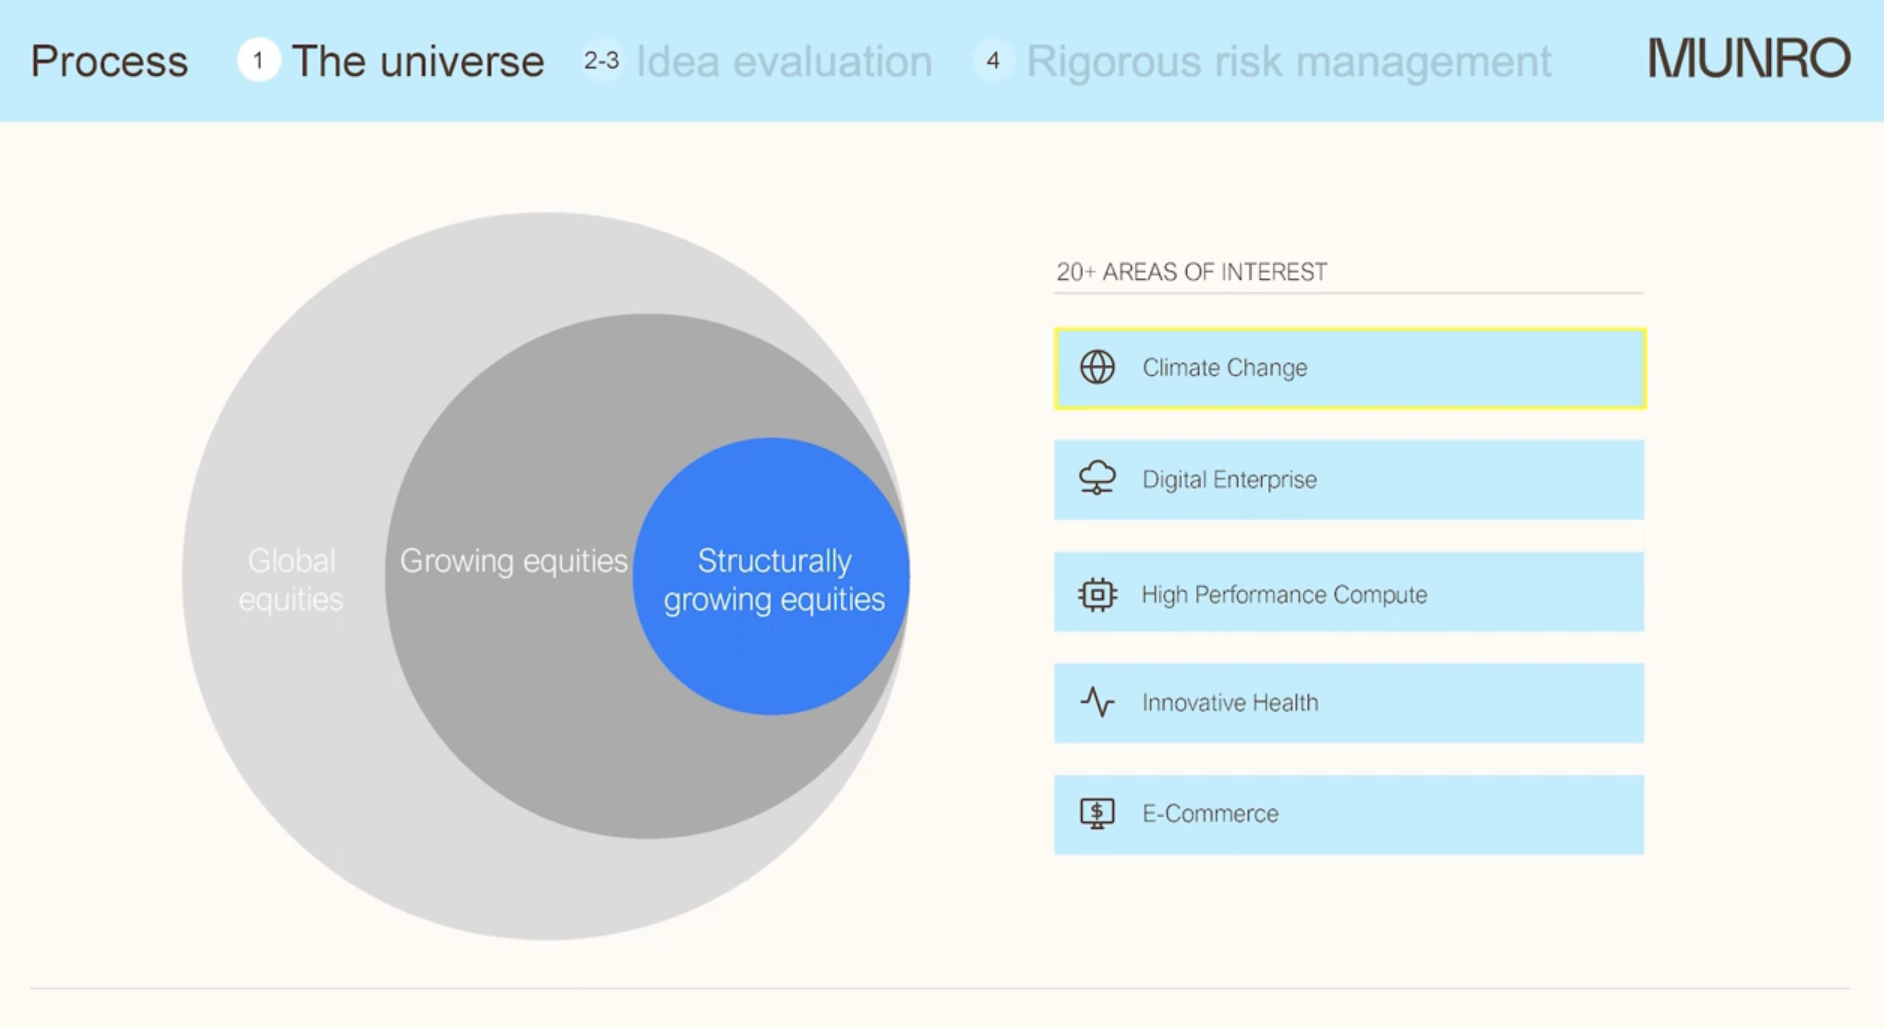Click the Growing equities label in circle
The image size is (1884, 1028).
tap(513, 561)
